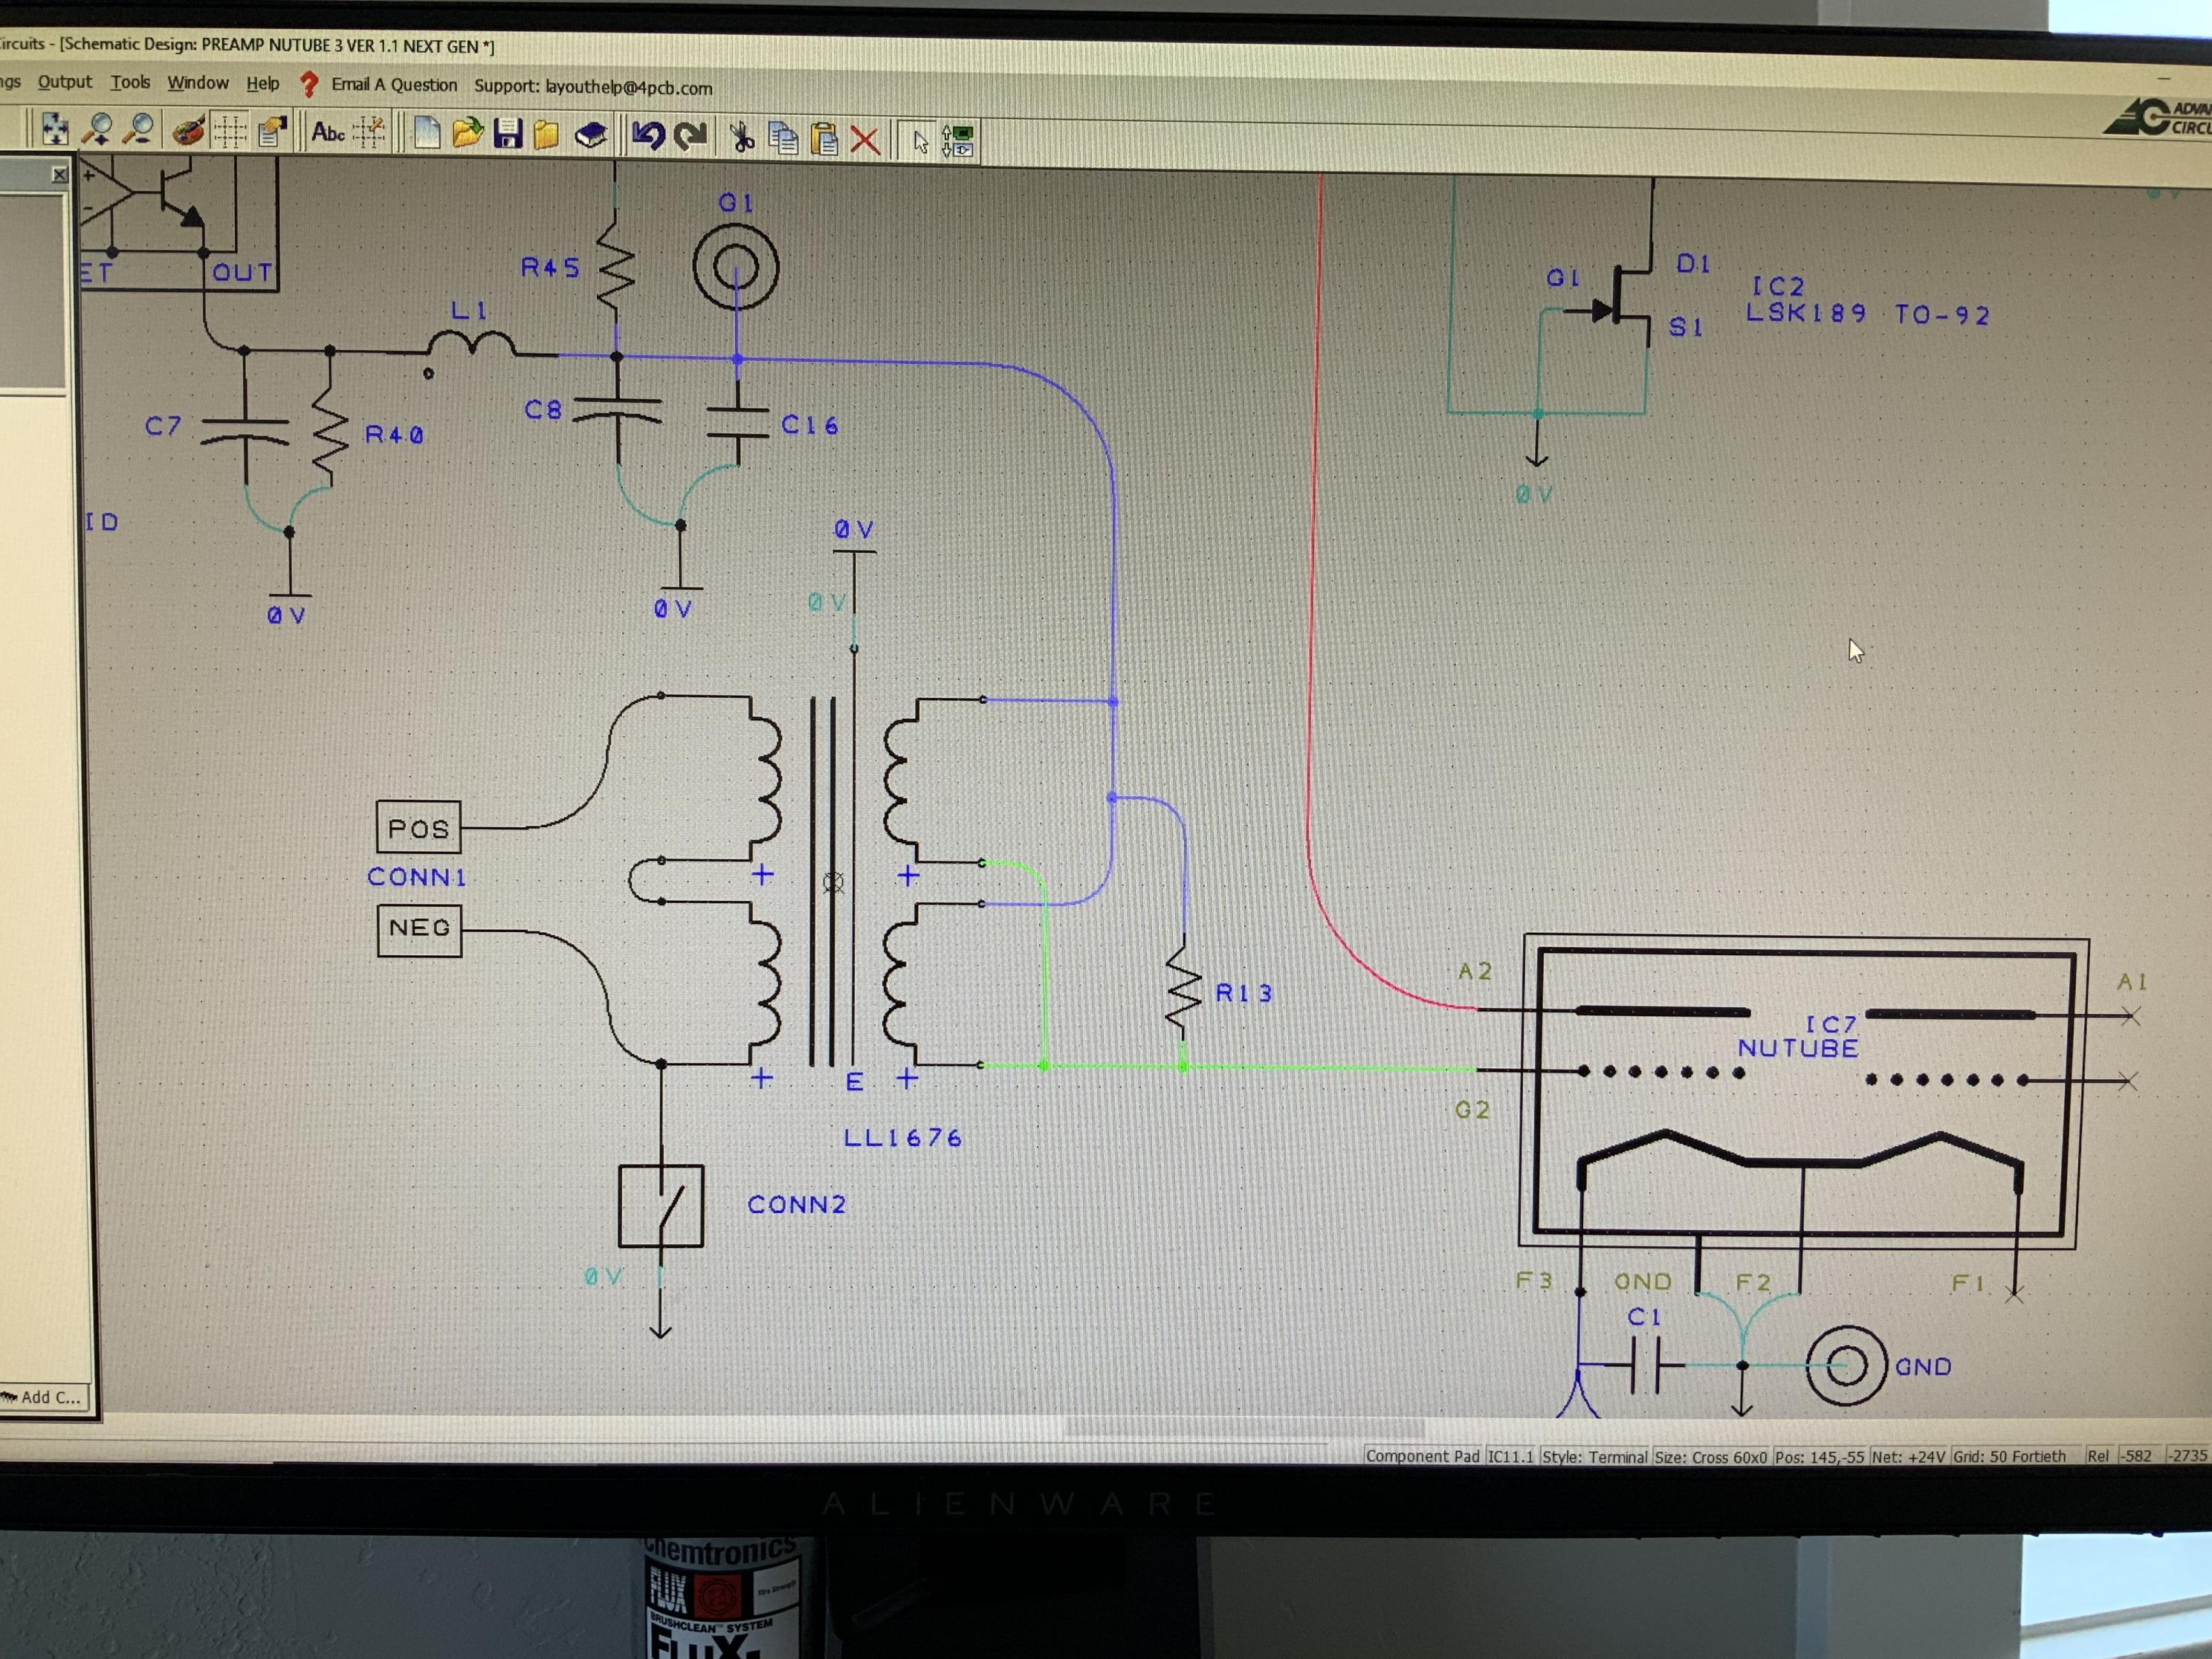Save the design with floppy disk icon
2212x1659 pixels.
508,134
